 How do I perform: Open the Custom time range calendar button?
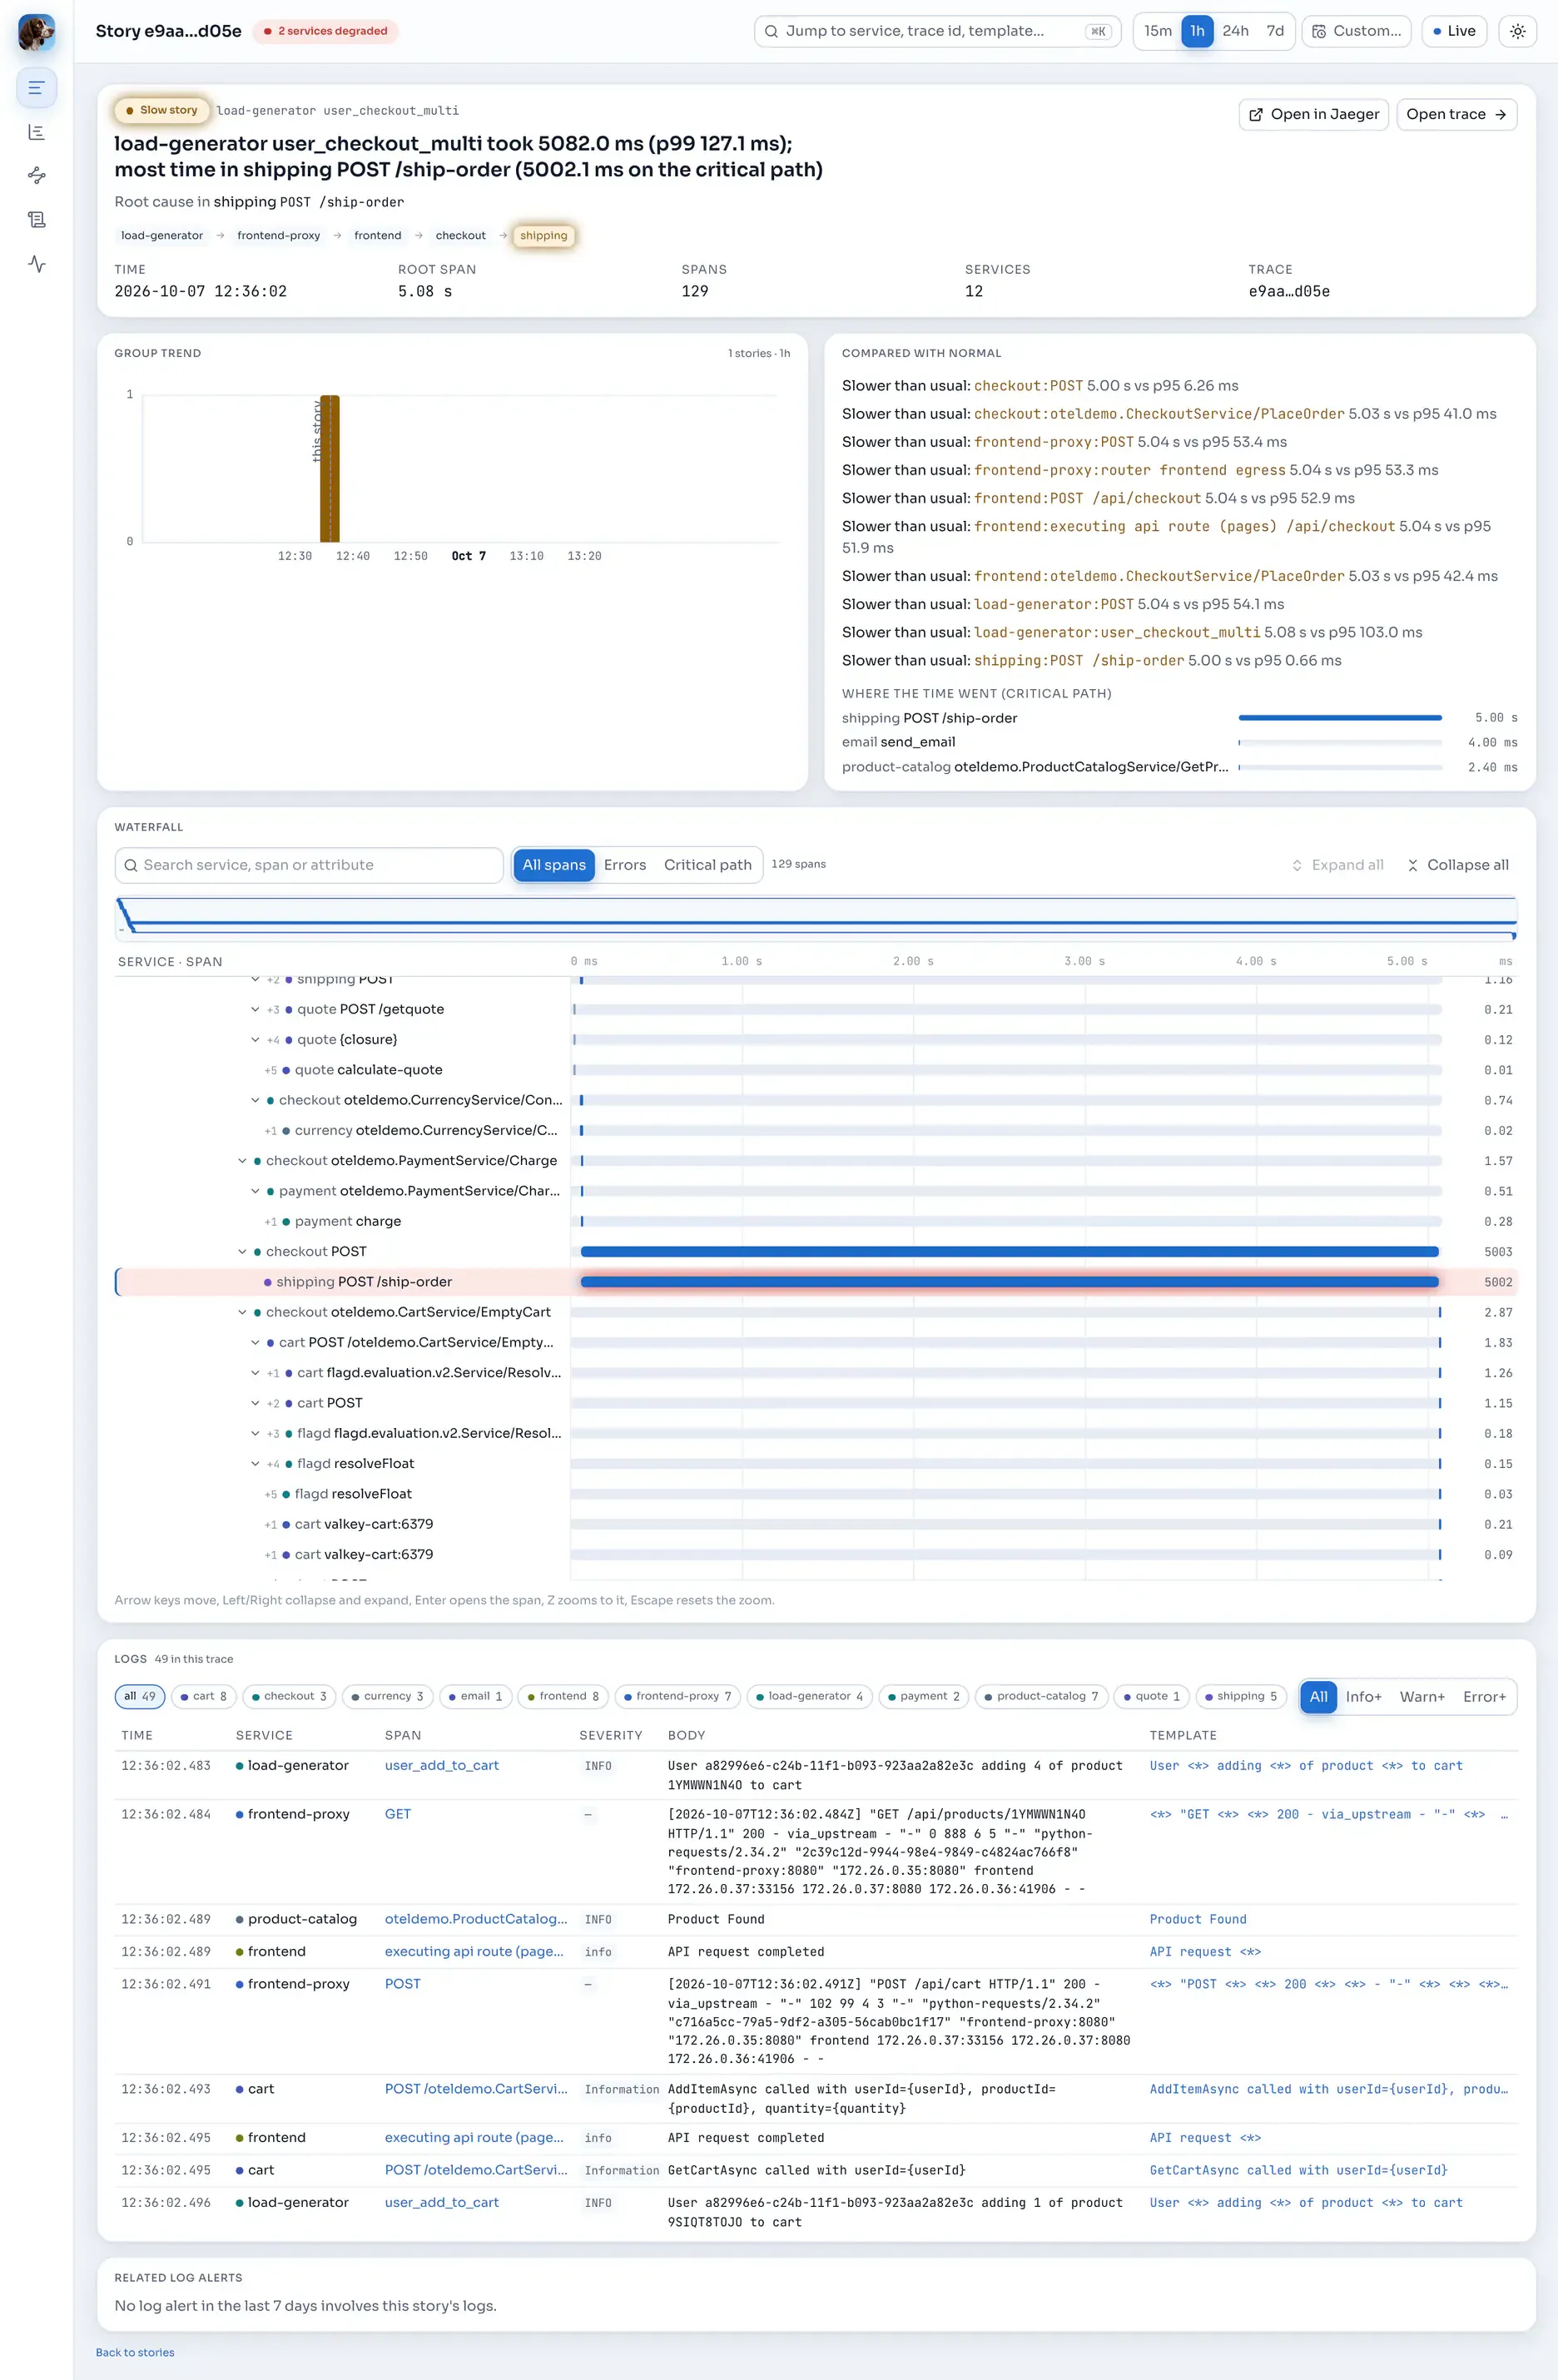click(1356, 31)
